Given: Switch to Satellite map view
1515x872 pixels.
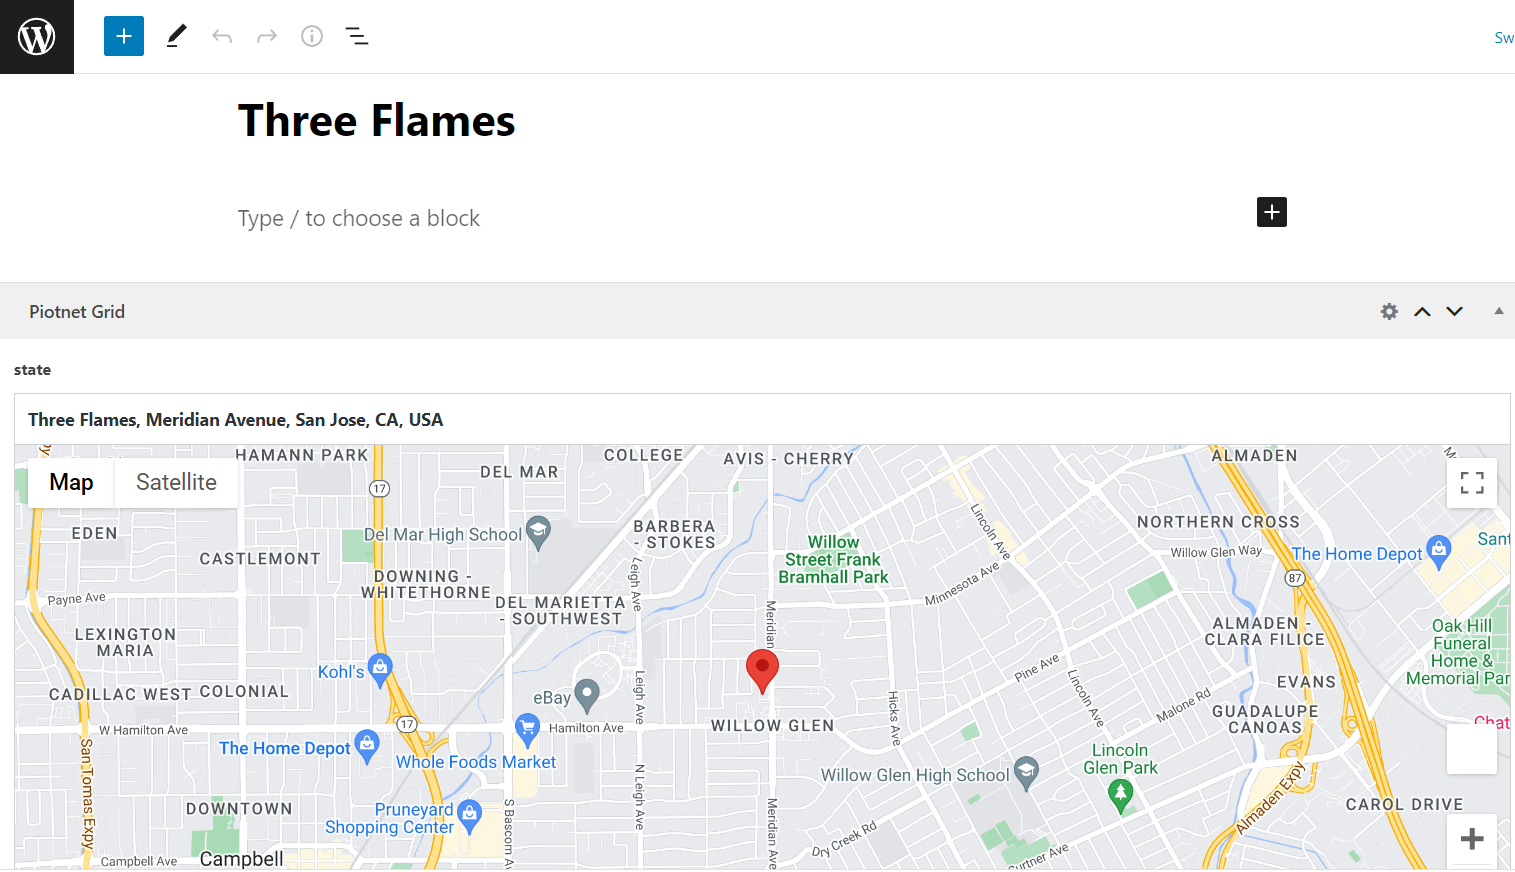Looking at the screenshot, I should point(176,482).
